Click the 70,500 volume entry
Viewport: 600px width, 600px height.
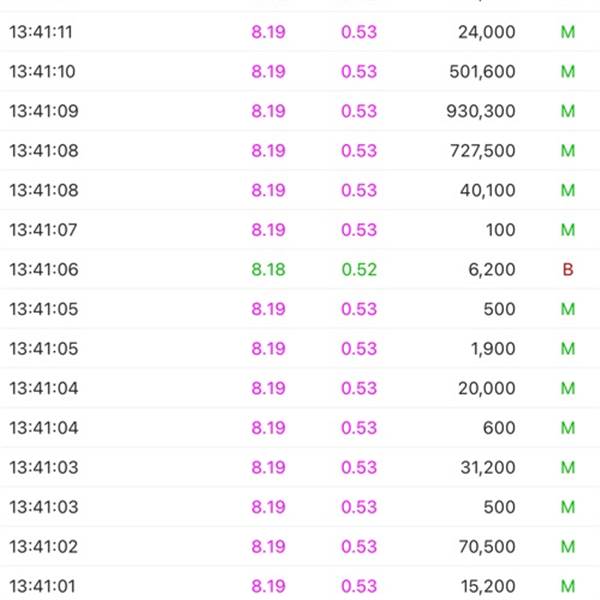coord(487,547)
